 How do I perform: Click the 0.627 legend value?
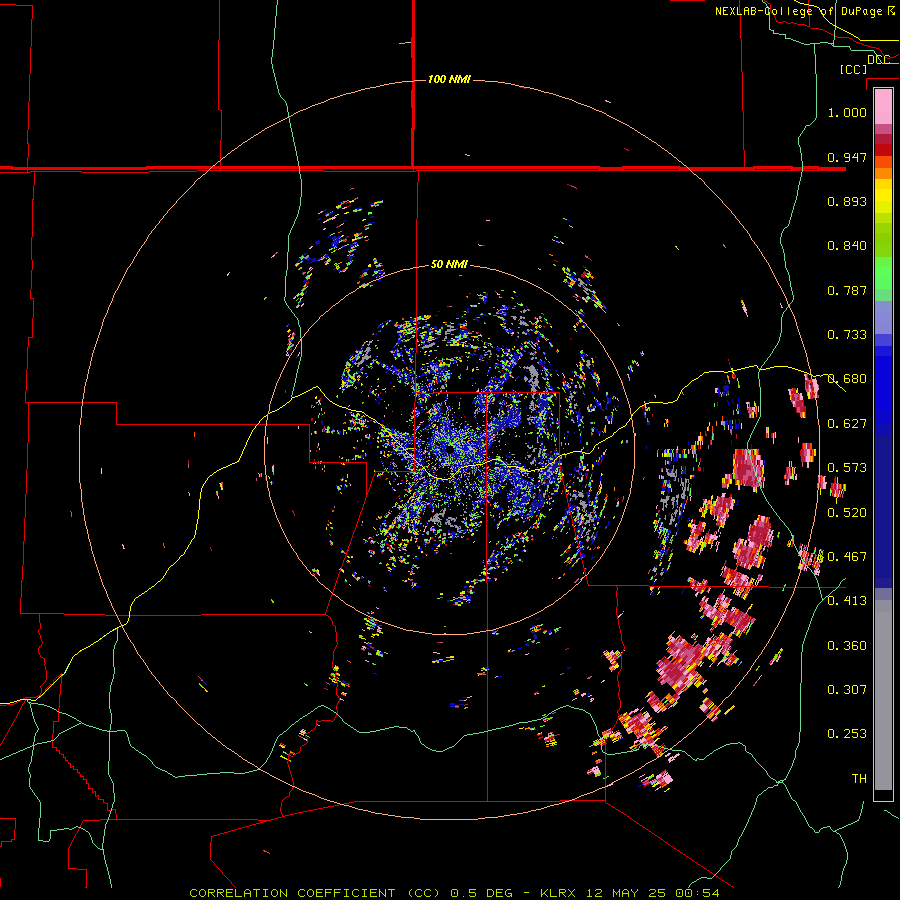[x=847, y=423]
